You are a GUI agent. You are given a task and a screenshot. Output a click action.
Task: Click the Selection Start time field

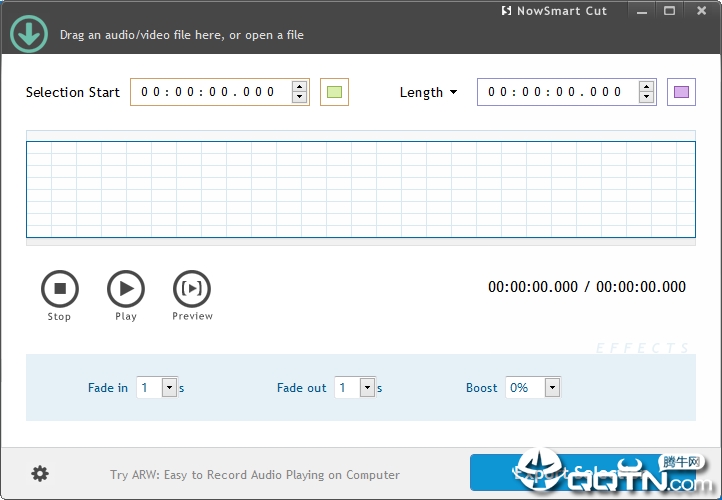click(211, 92)
